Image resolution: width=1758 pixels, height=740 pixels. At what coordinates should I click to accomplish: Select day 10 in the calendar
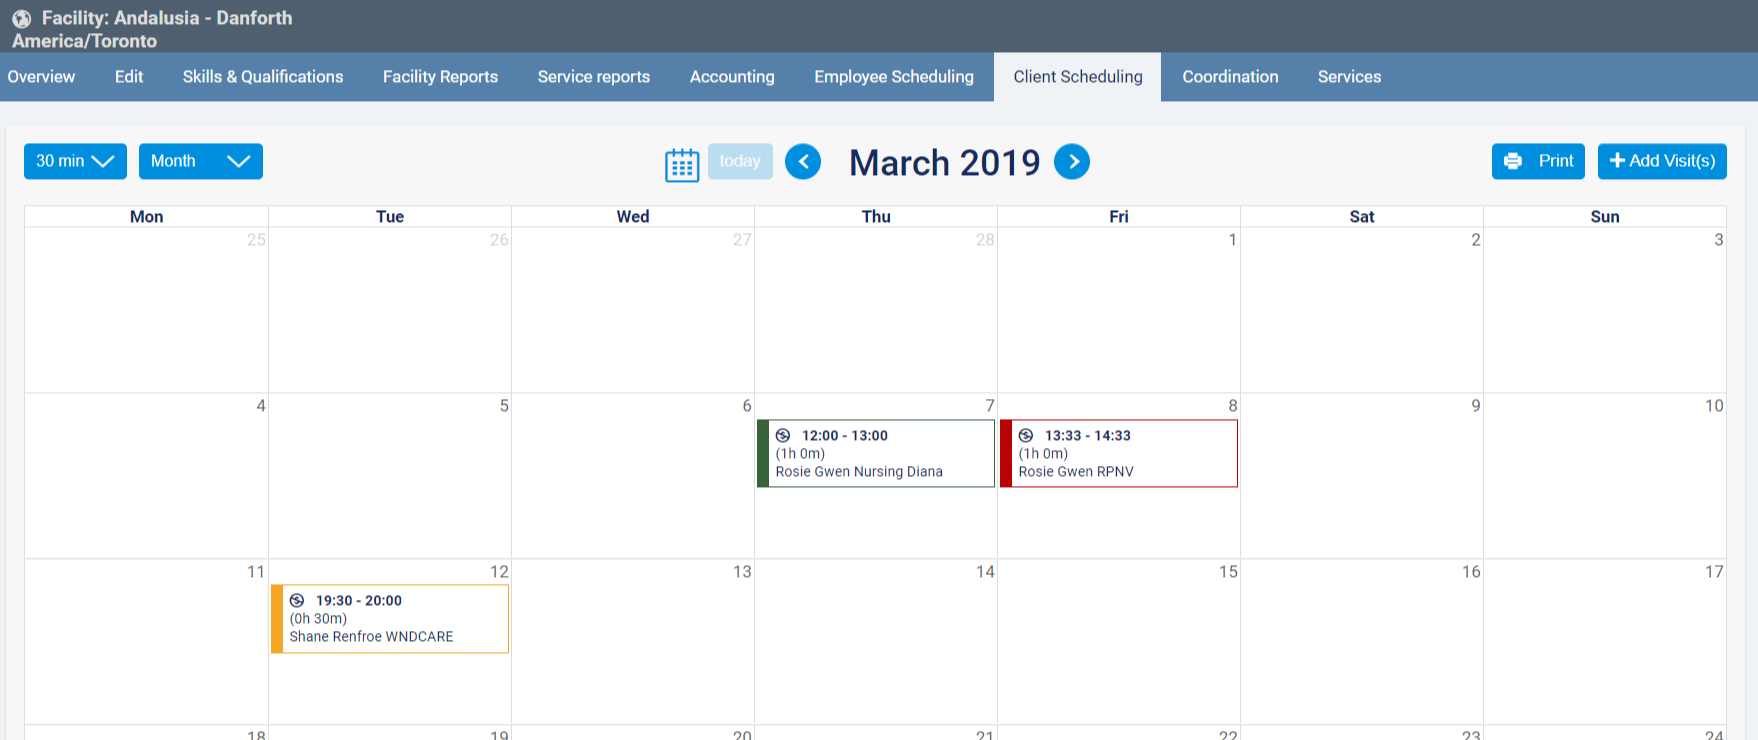(1714, 406)
